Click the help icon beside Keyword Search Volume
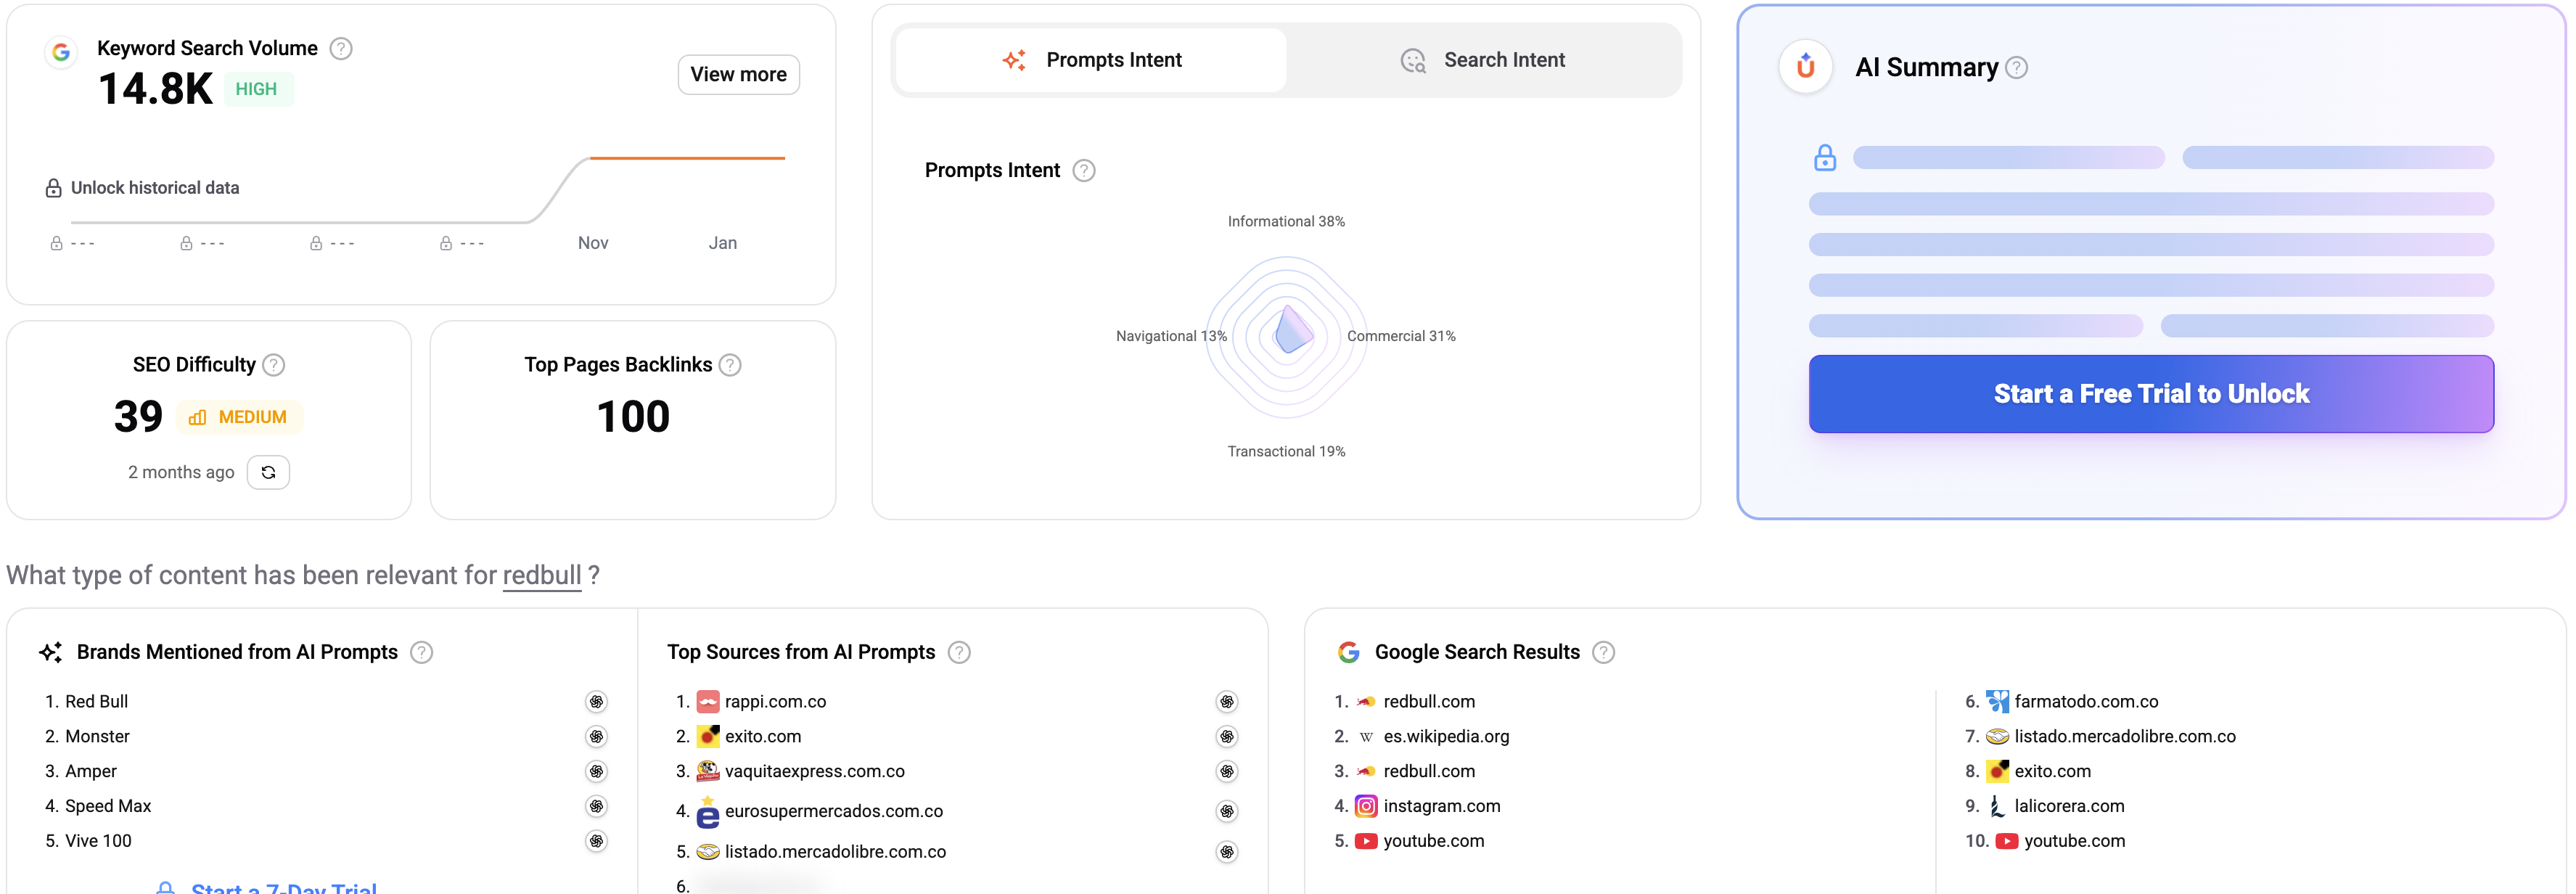 (x=341, y=48)
